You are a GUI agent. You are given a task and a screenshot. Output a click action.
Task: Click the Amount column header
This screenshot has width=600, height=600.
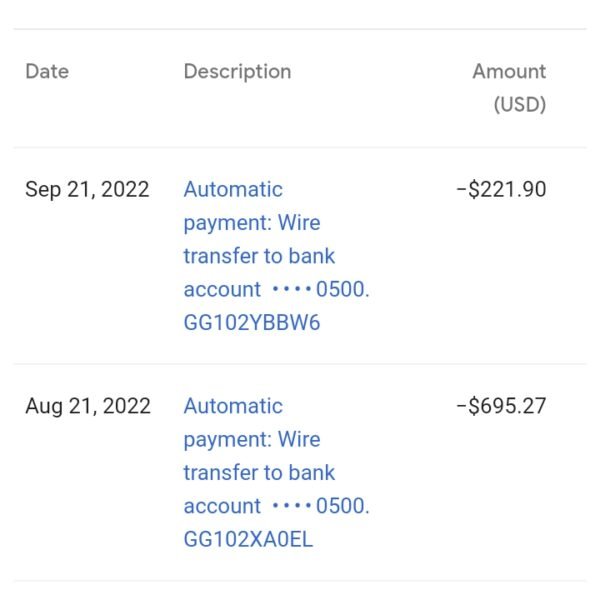point(509,72)
